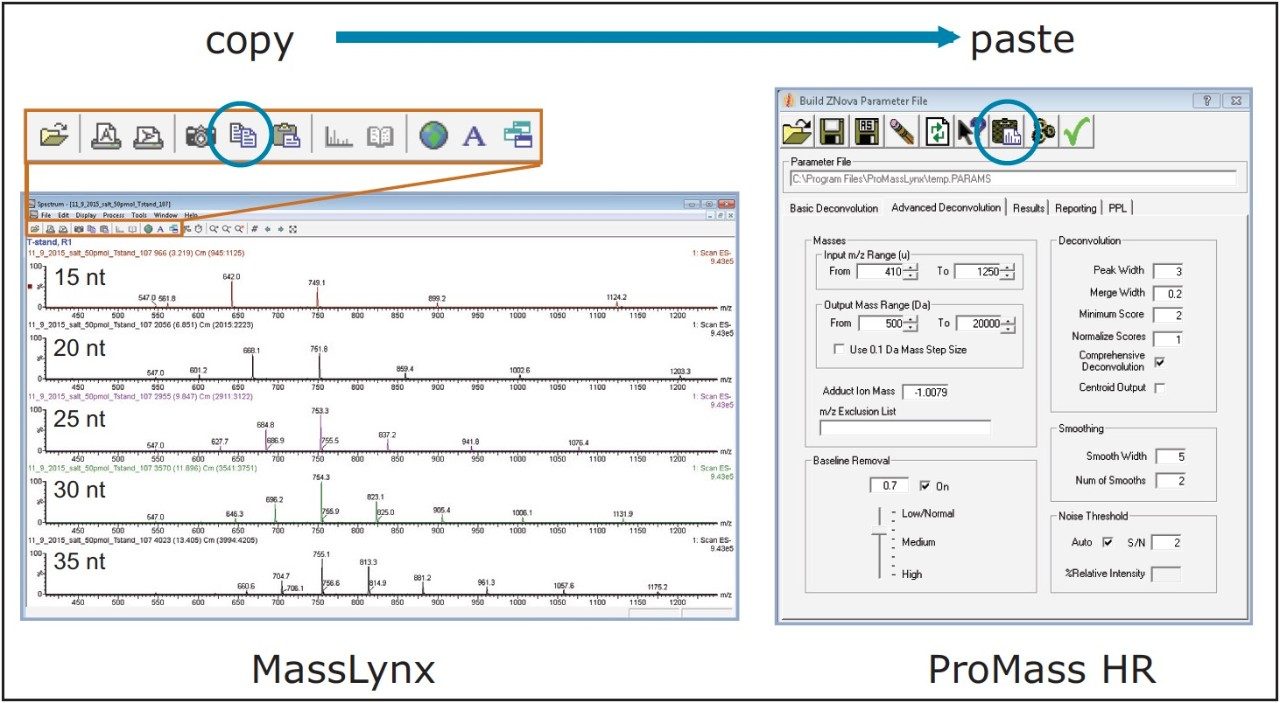Click the enlarged open-book library icon

380,136
